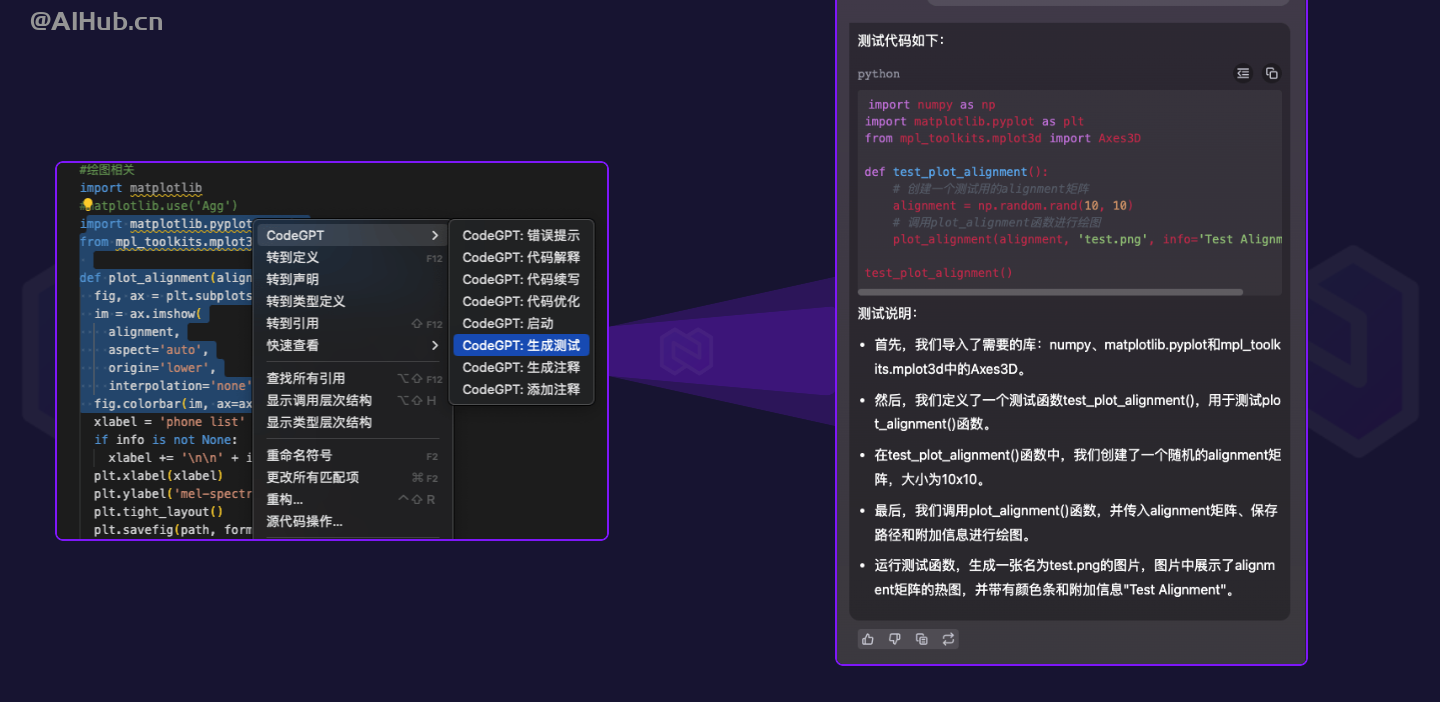Click 显示调用层次结构
Screen dimensions: 1440x702
pos(353,400)
